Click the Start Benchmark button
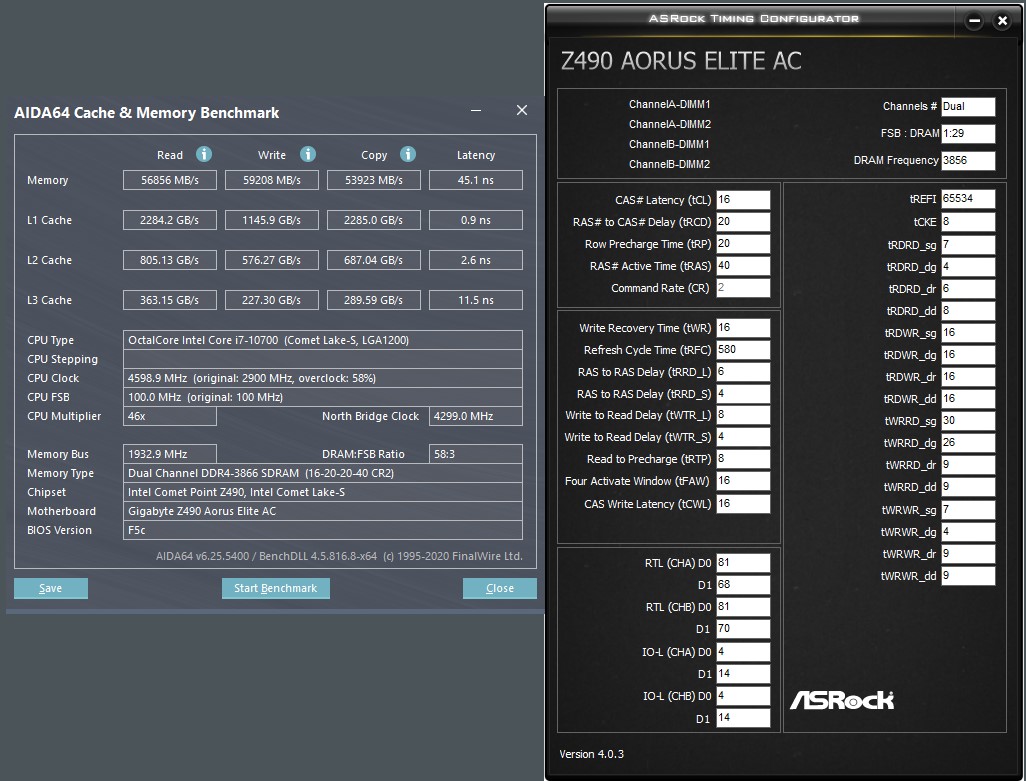The height and width of the screenshot is (781, 1026). point(275,588)
